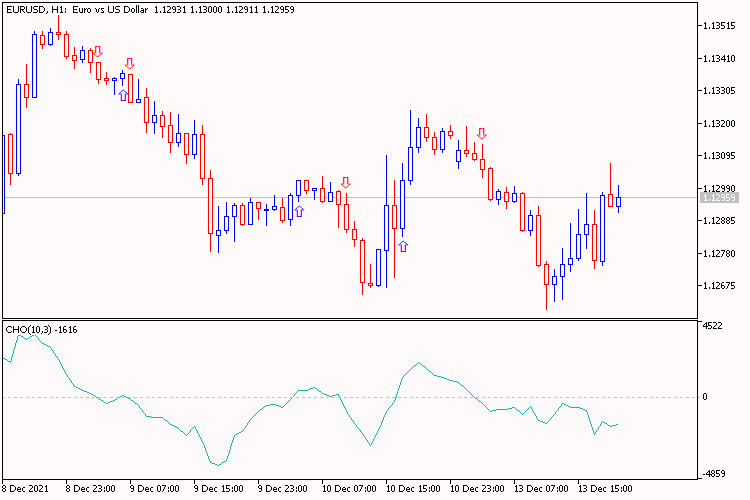
Task: Click the 1.13515 price scale label
Action: (719, 26)
